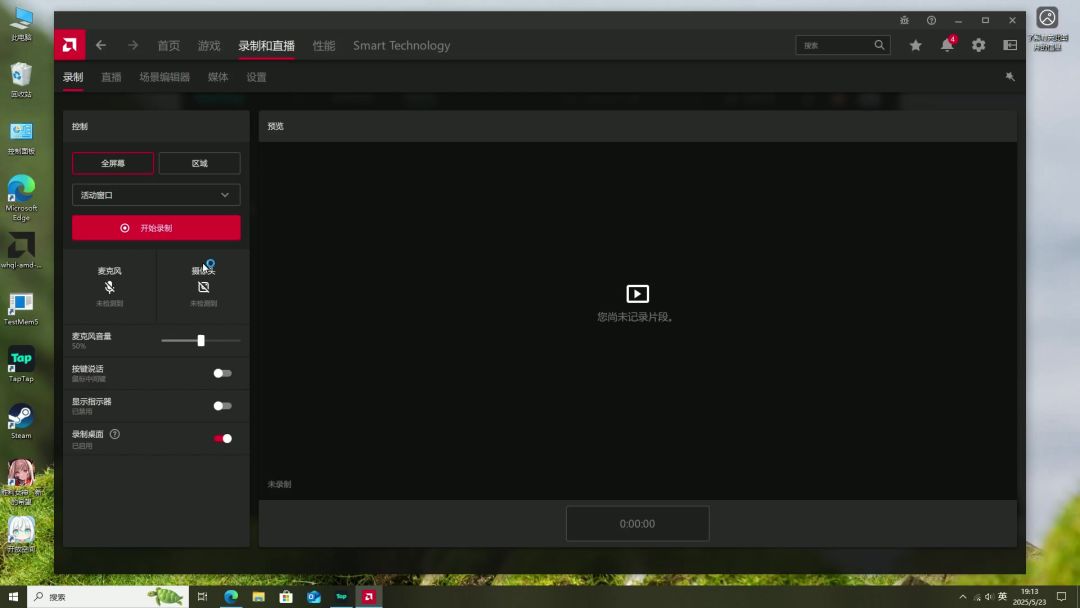Click the bug report icon

click(904, 20)
